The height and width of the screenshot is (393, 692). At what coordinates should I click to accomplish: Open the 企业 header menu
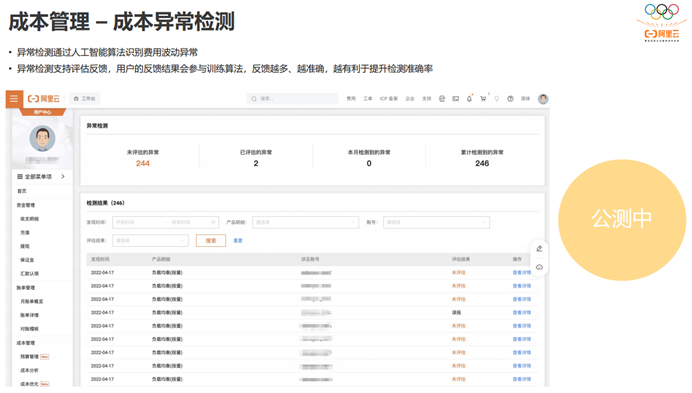point(410,99)
